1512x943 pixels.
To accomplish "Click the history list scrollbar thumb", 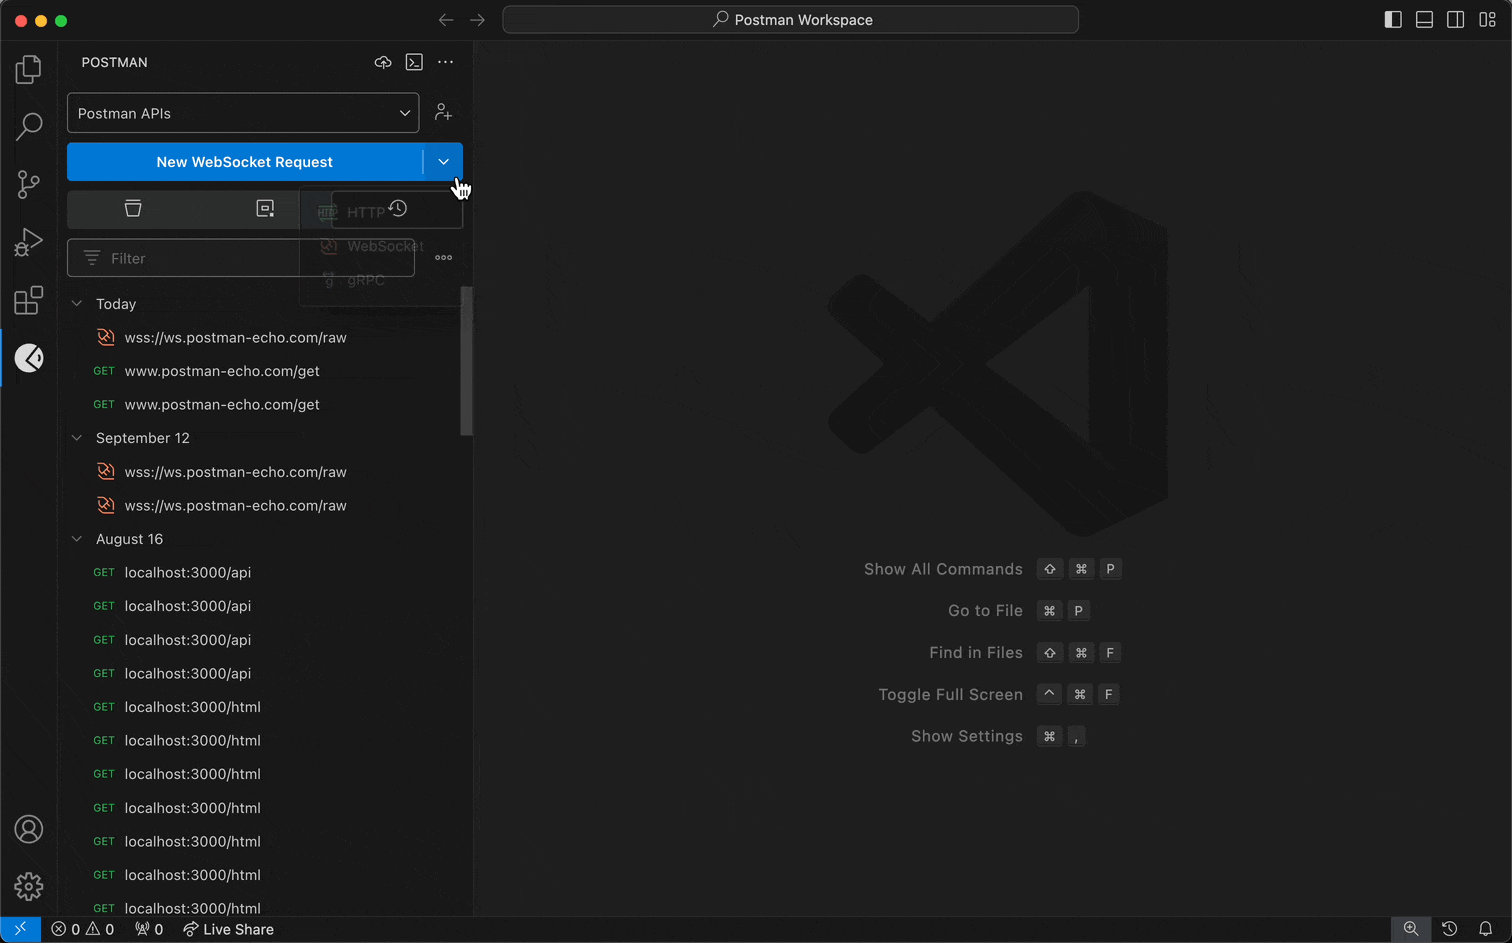I will tap(466, 361).
